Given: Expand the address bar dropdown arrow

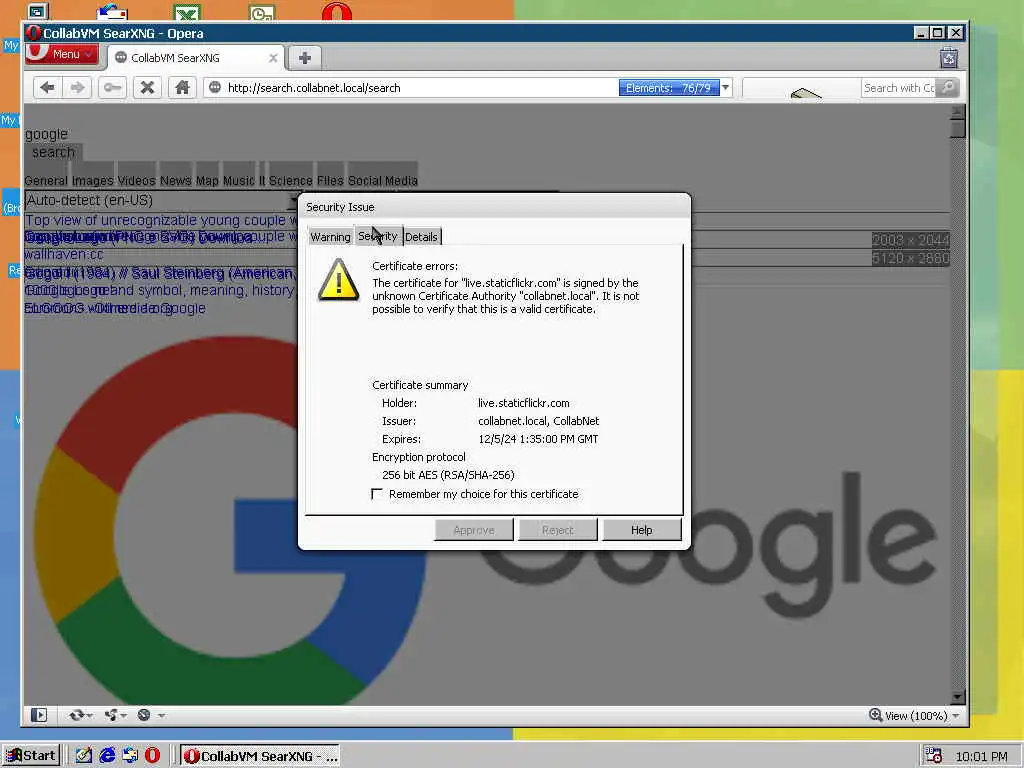Looking at the screenshot, I should (x=726, y=88).
